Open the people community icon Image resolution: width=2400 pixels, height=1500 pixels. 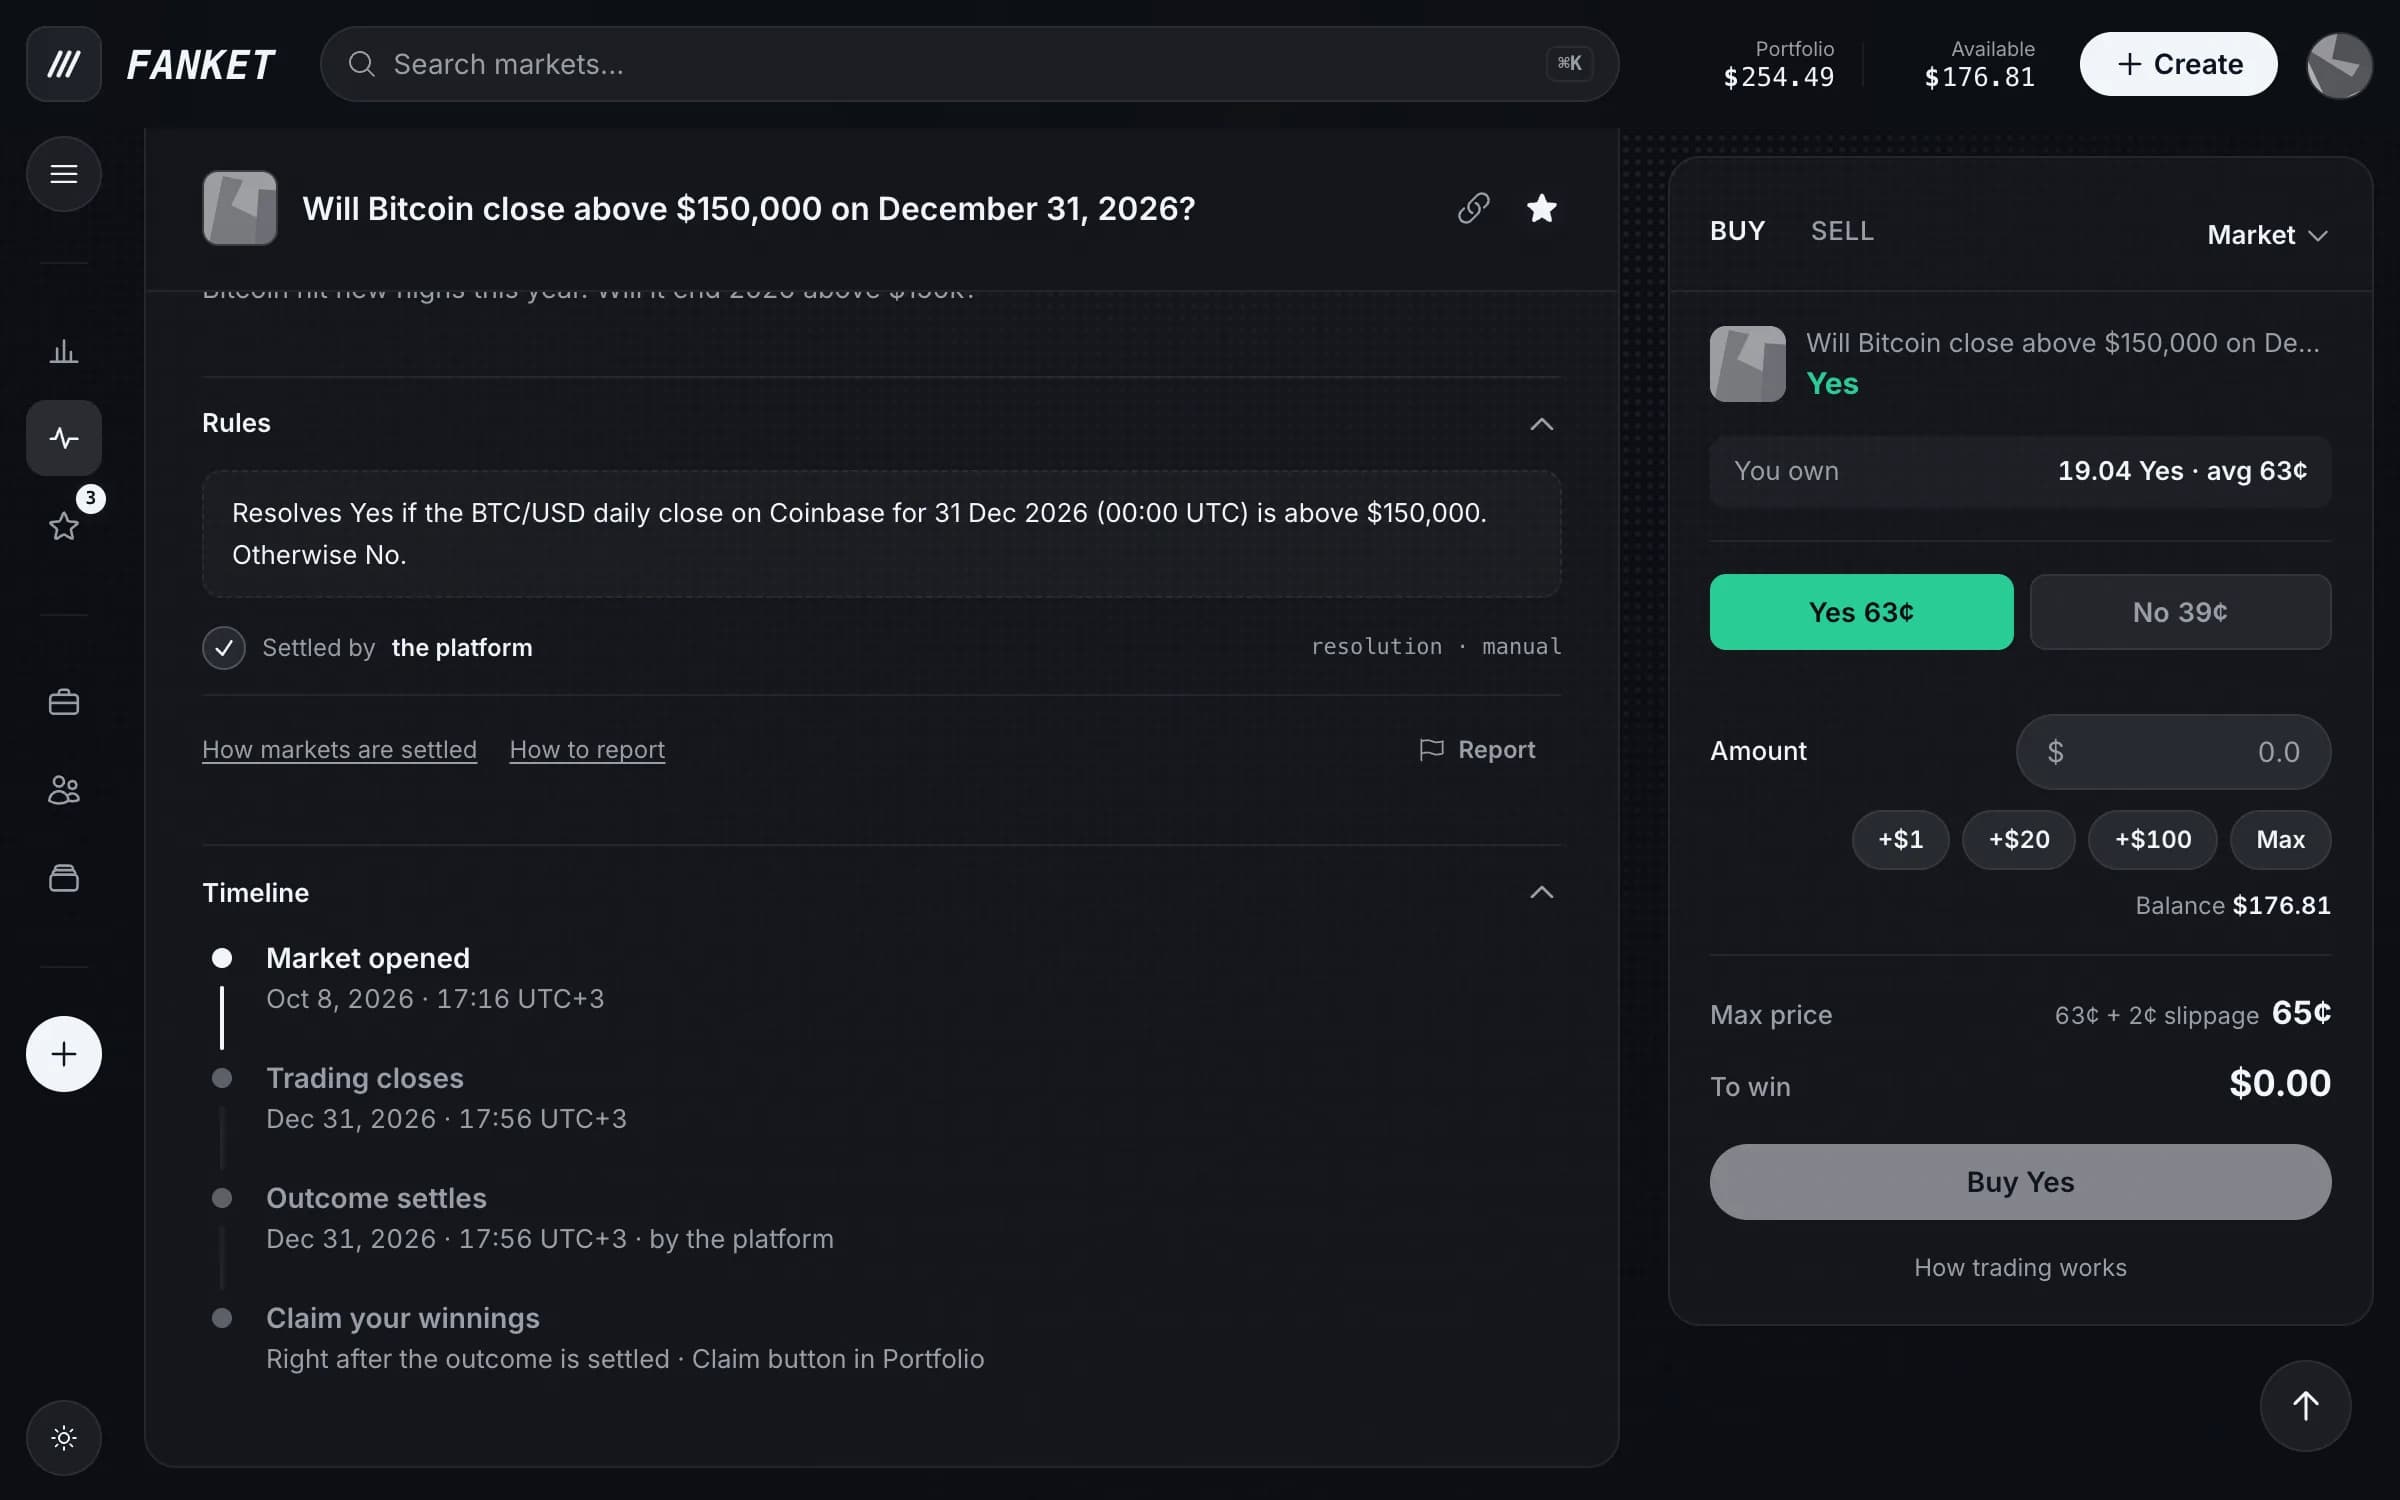pyautogui.click(x=64, y=790)
